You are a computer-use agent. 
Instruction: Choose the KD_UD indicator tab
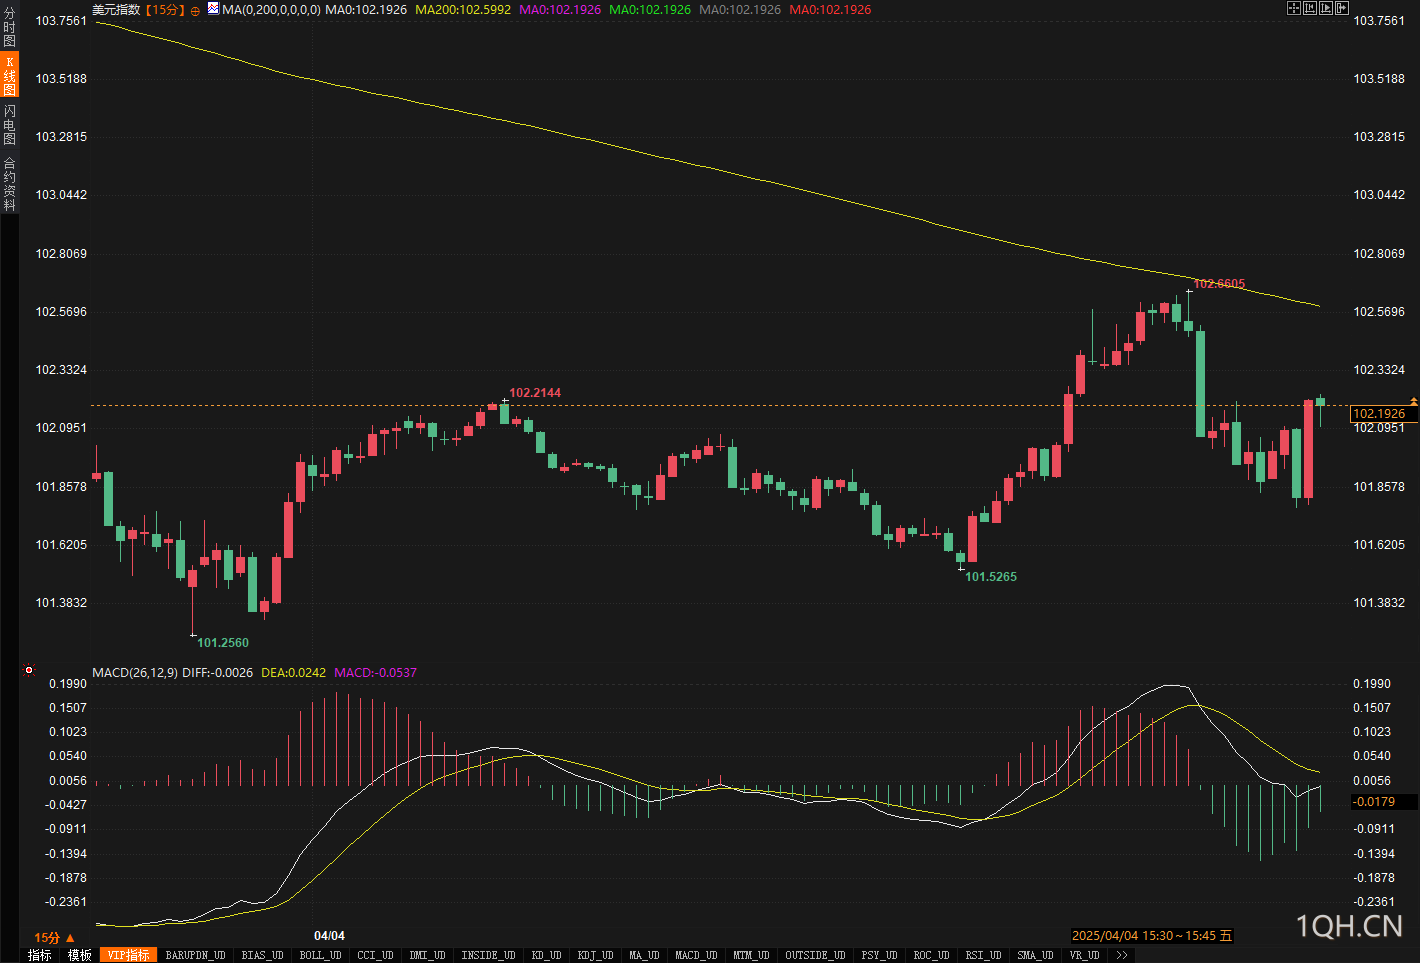546,955
